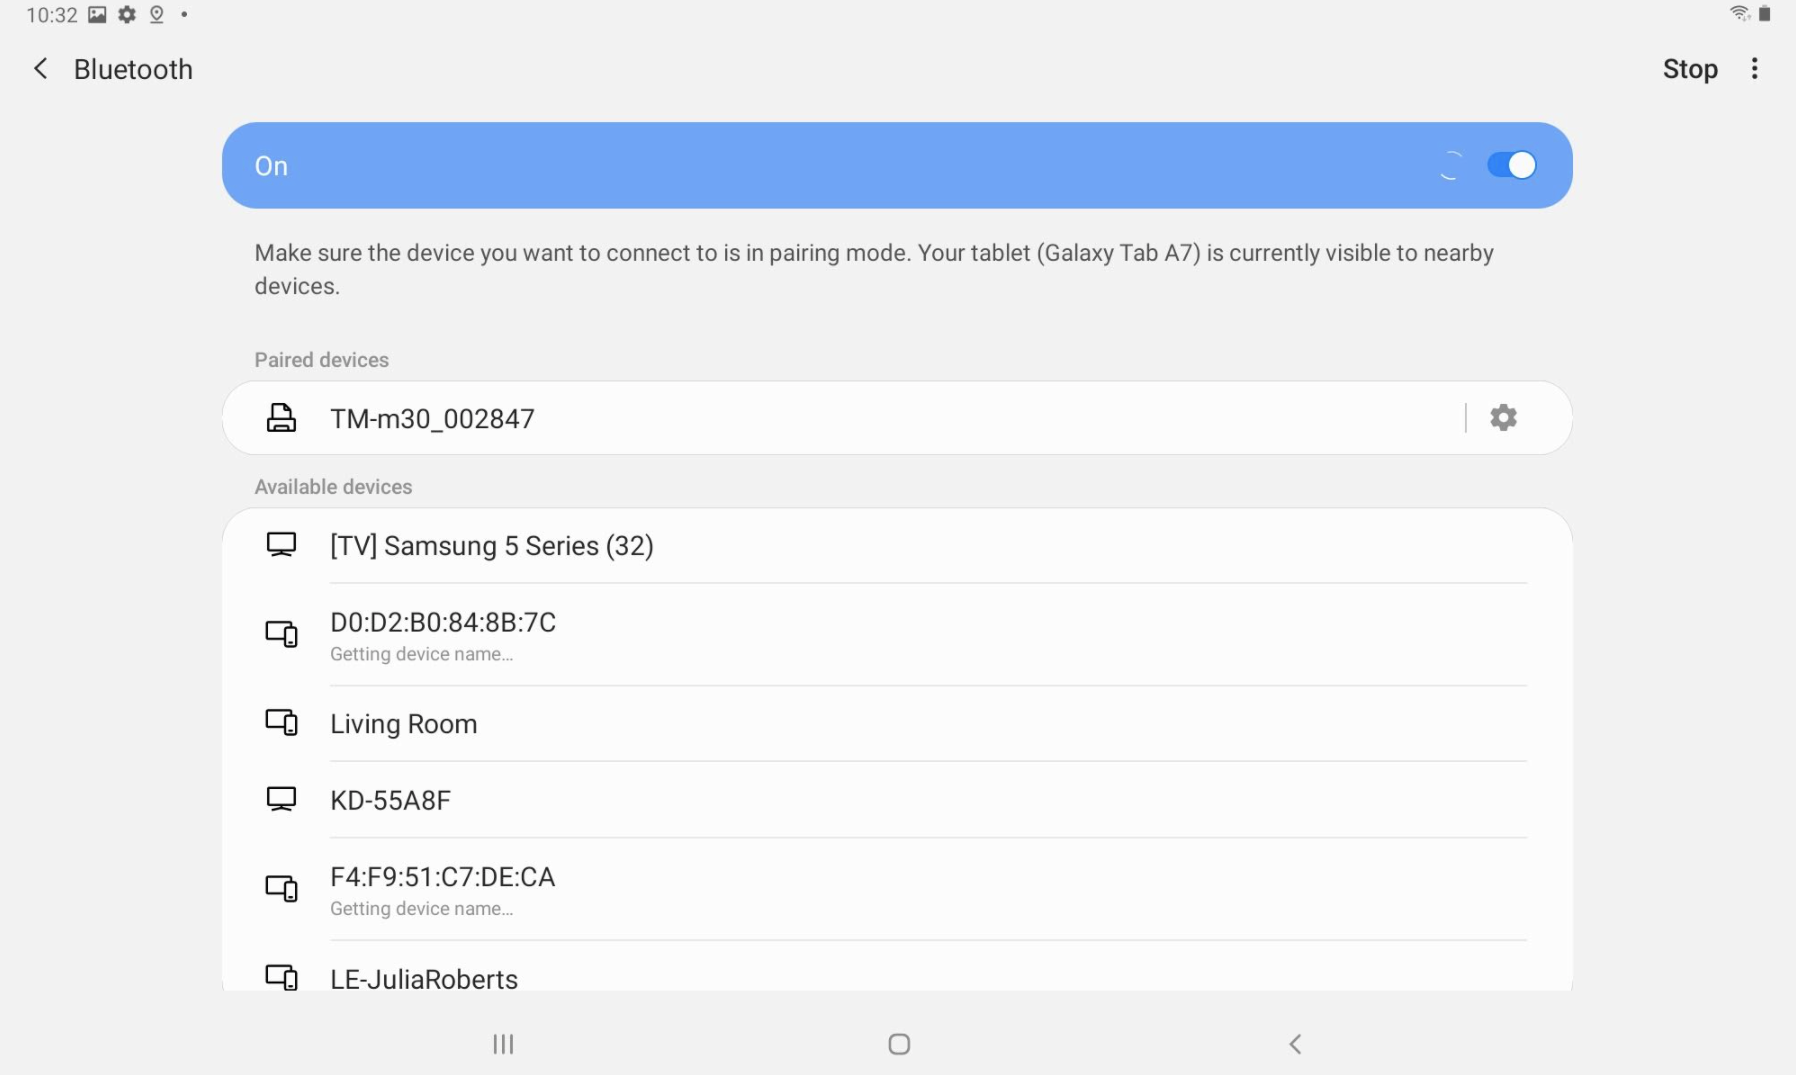Pair with KD-55A8F

pos(897,800)
